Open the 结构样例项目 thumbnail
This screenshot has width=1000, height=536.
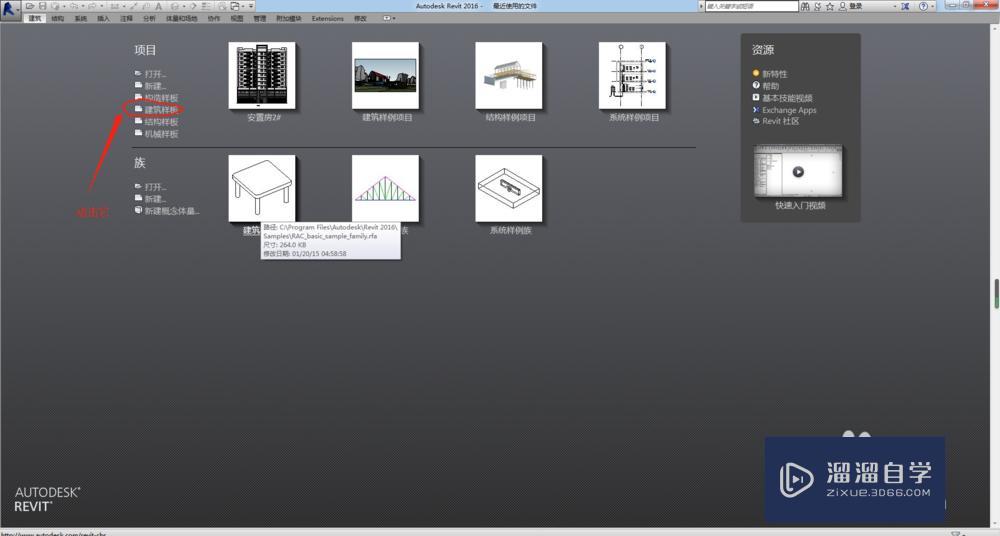click(x=509, y=75)
